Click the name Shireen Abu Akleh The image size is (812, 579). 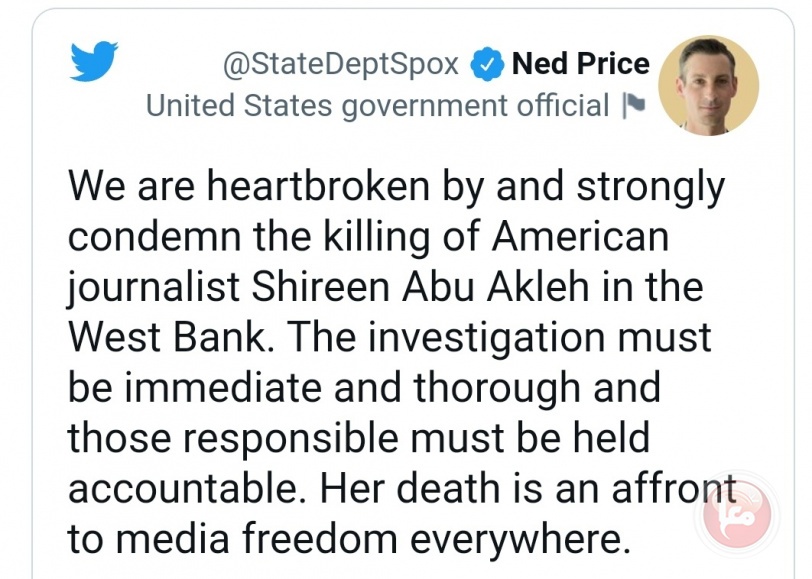(x=420, y=286)
